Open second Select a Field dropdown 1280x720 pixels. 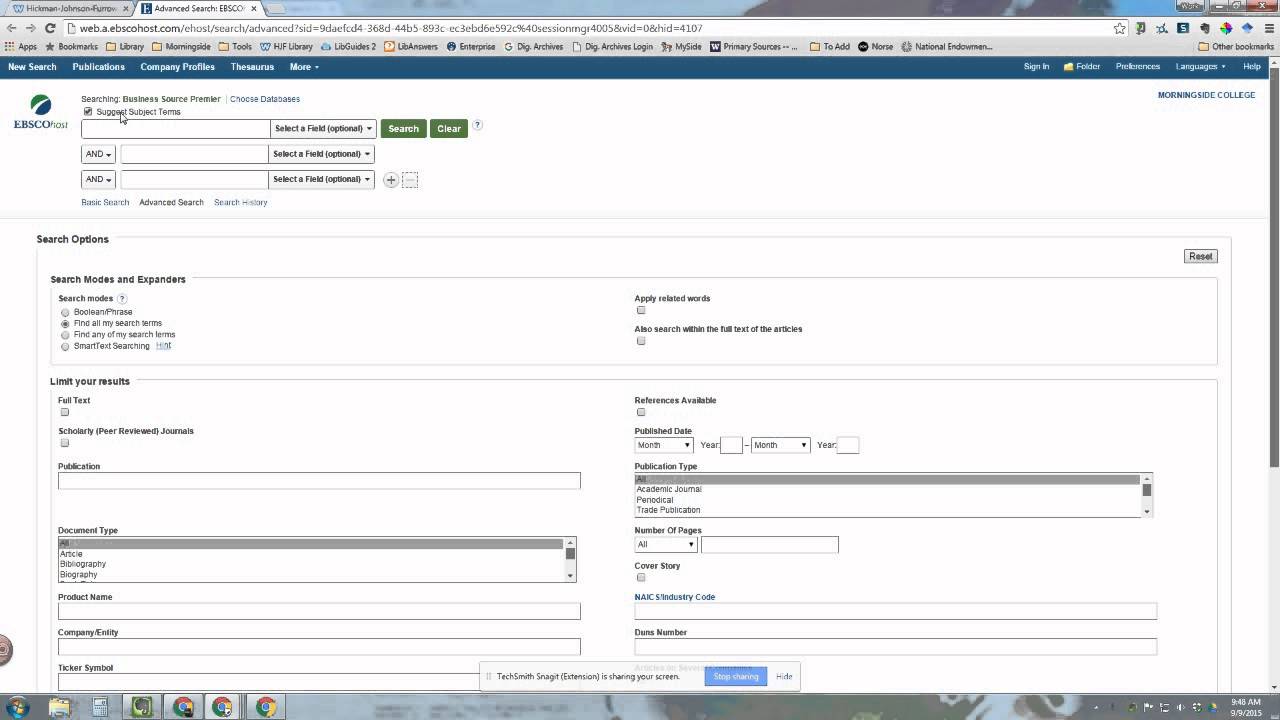pos(321,154)
